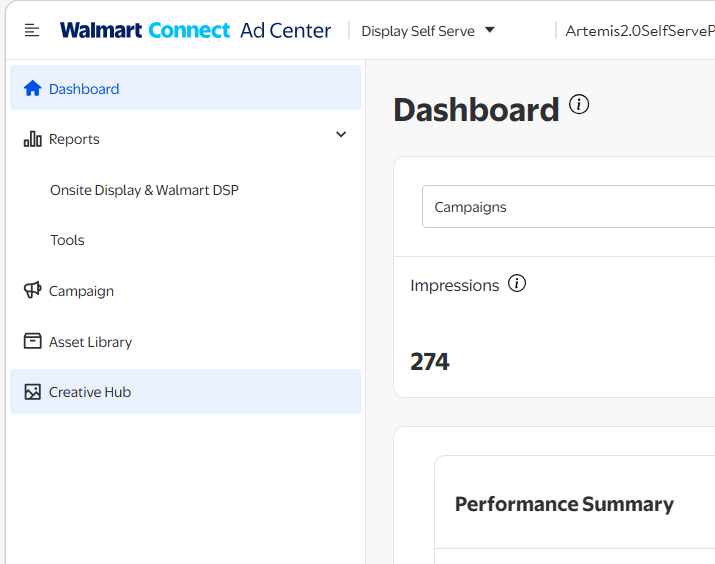
Task: Collapse the sidebar with the hamburger menu icon
Action: [31, 31]
